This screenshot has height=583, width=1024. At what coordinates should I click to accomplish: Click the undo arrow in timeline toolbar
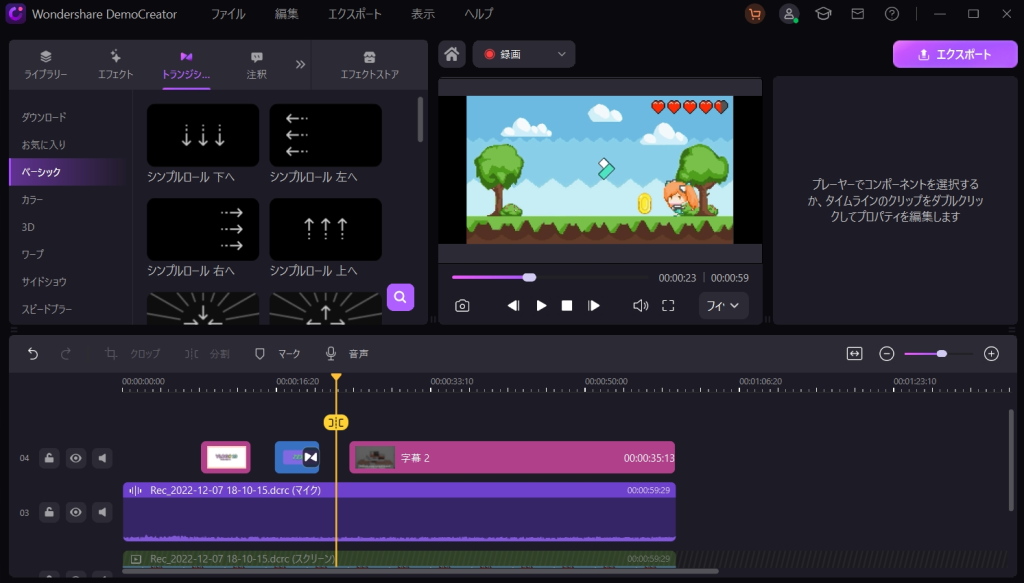(x=33, y=354)
